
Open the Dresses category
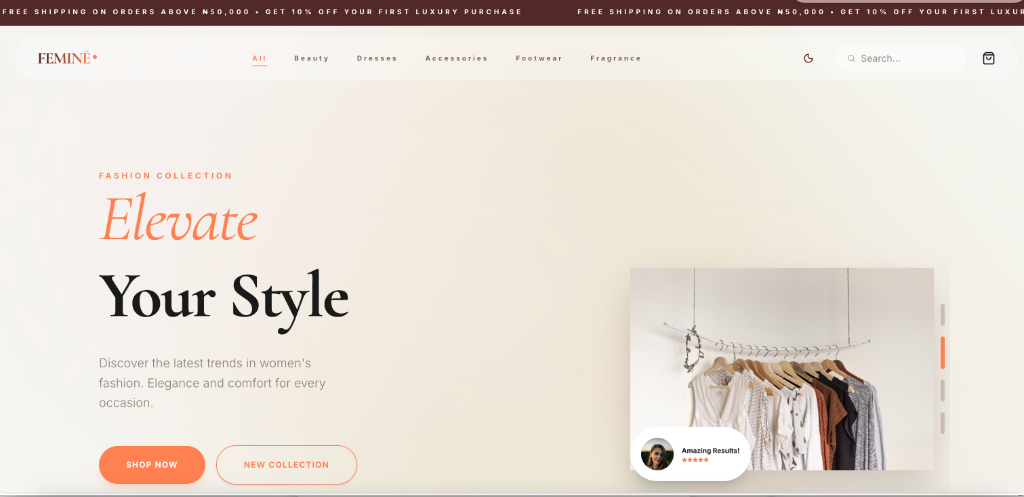pos(377,58)
